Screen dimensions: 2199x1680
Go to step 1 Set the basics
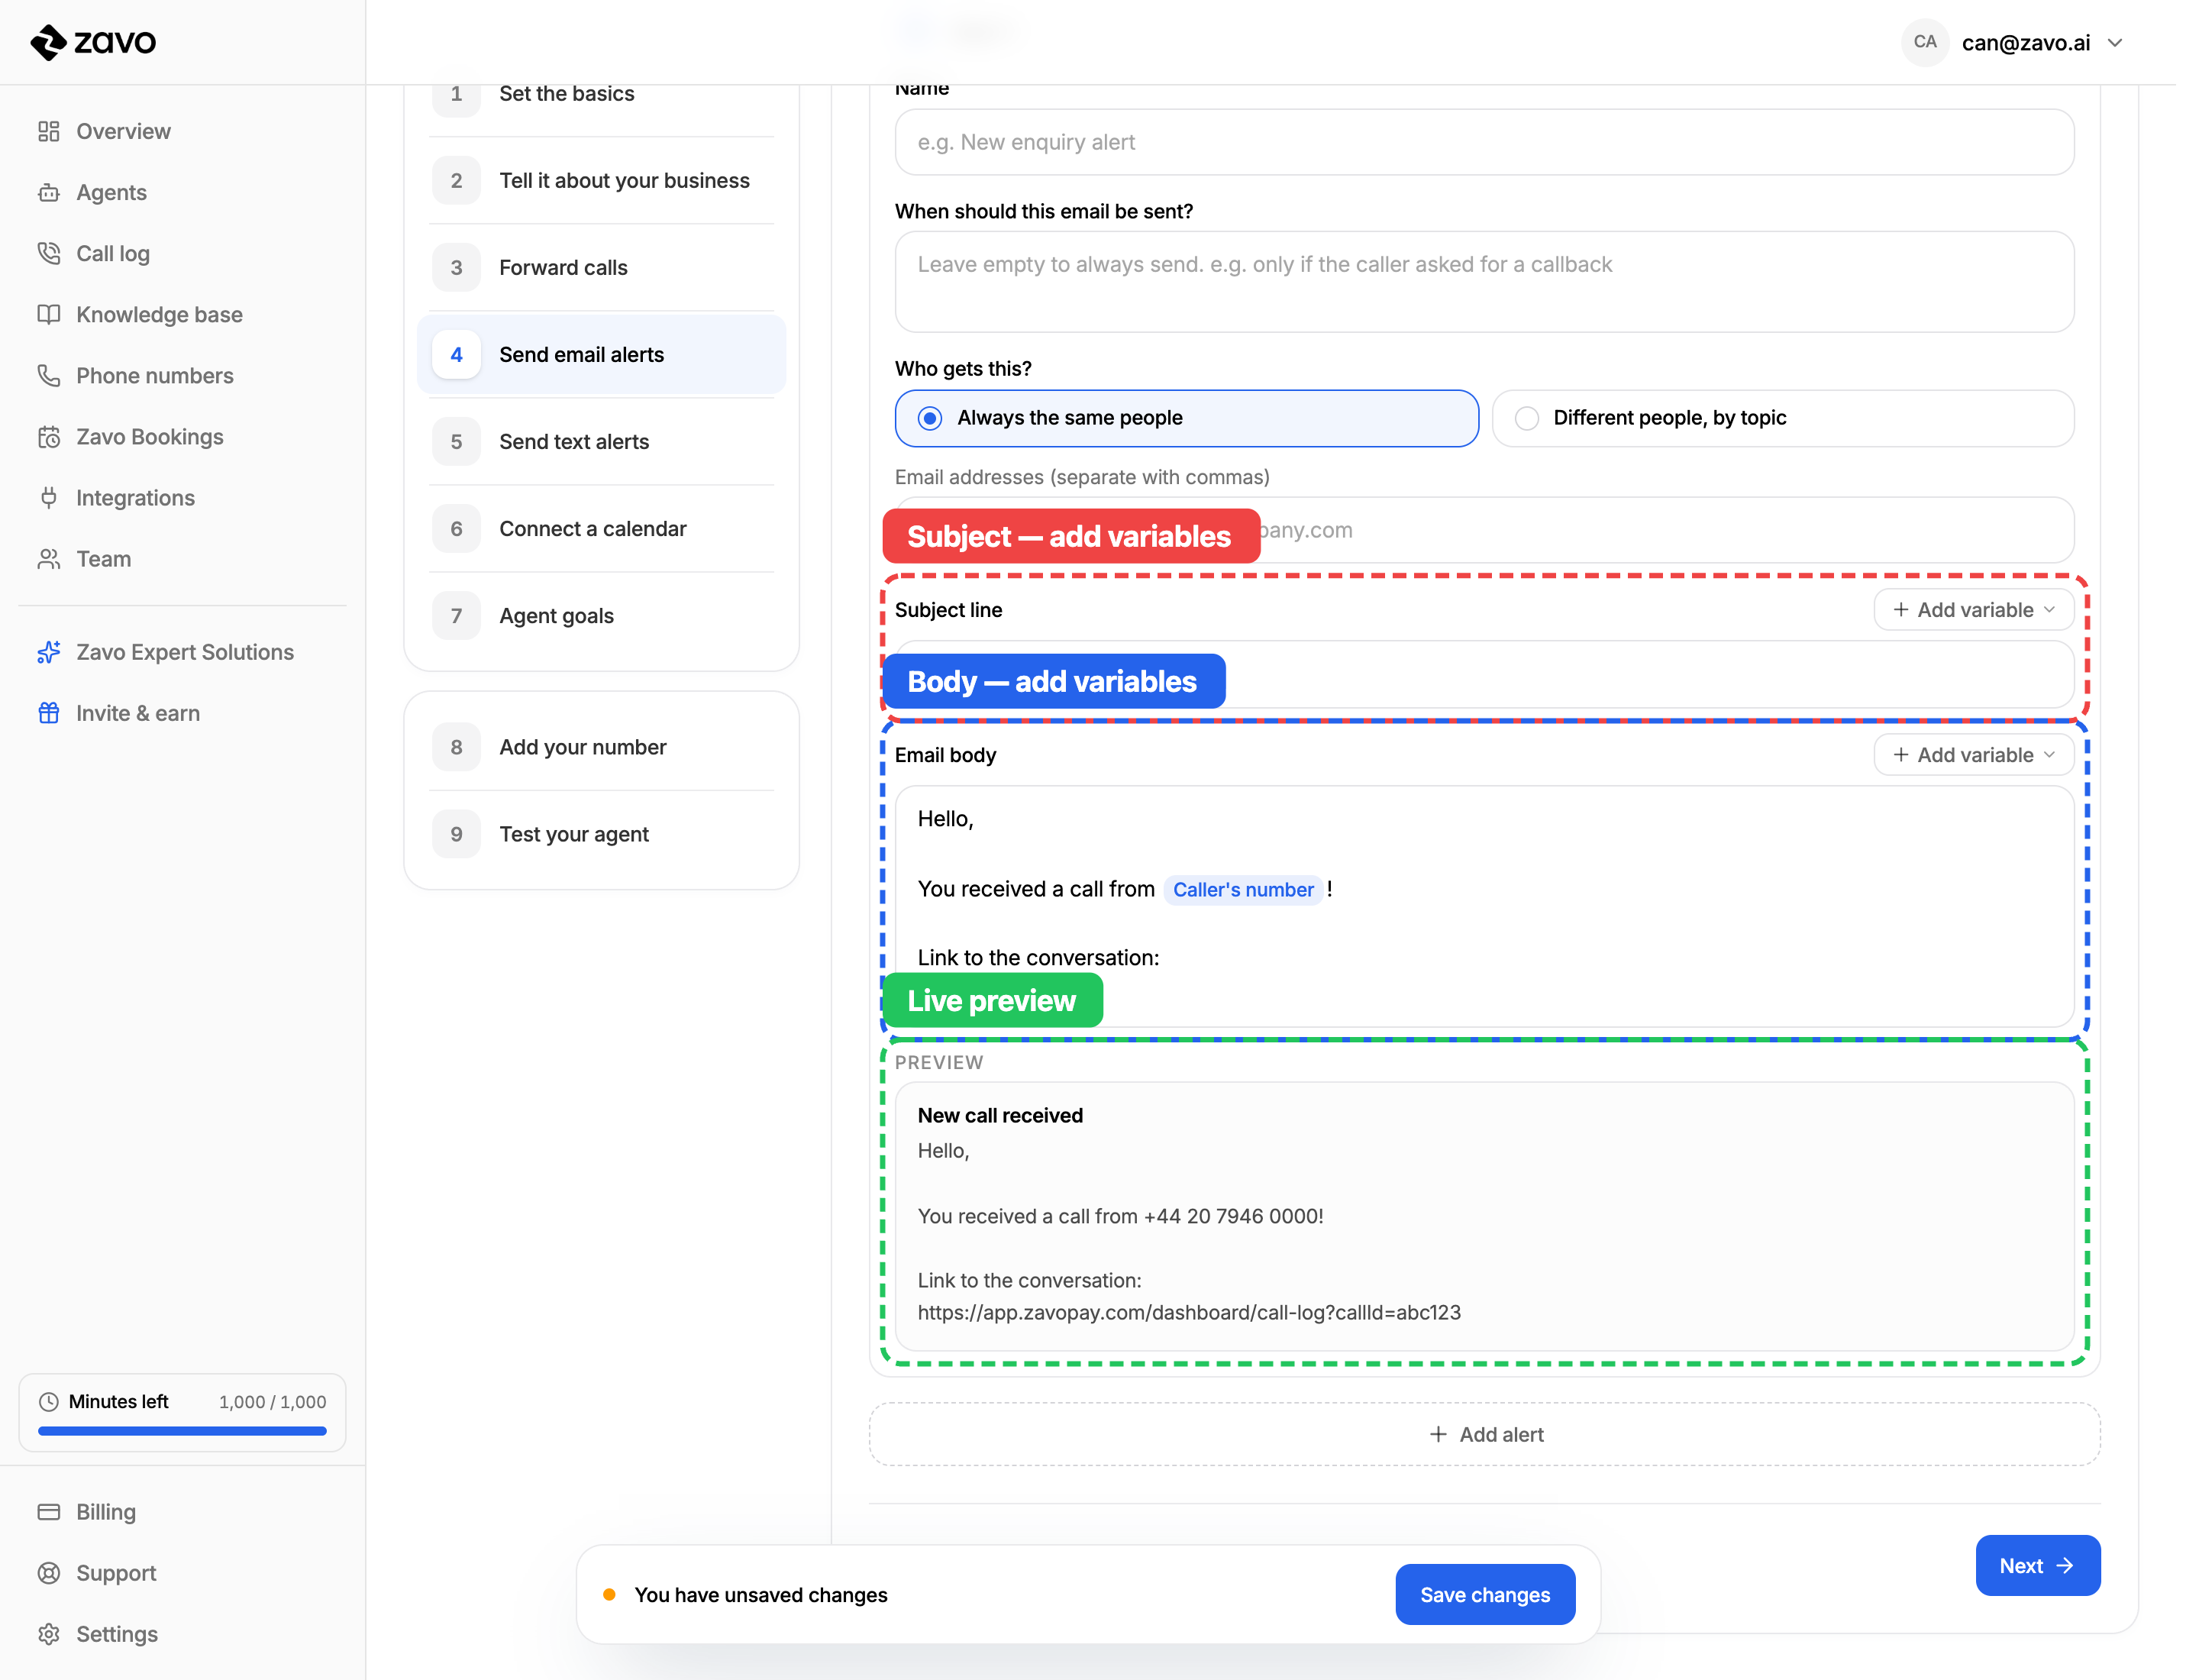pos(601,94)
